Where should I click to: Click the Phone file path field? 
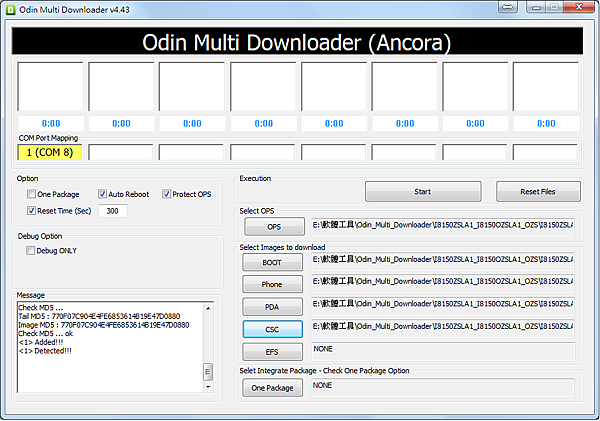[443, 284]
